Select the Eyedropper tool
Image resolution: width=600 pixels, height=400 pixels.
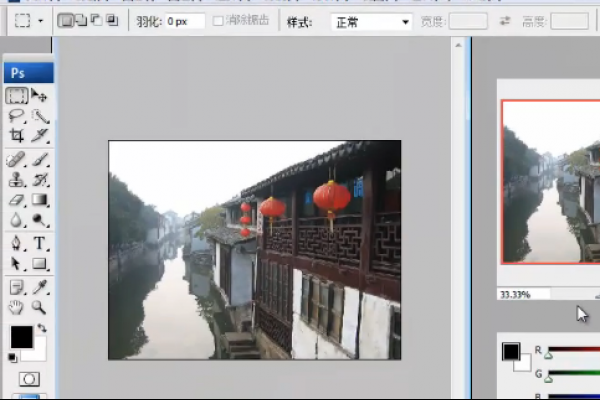point(40,287)
